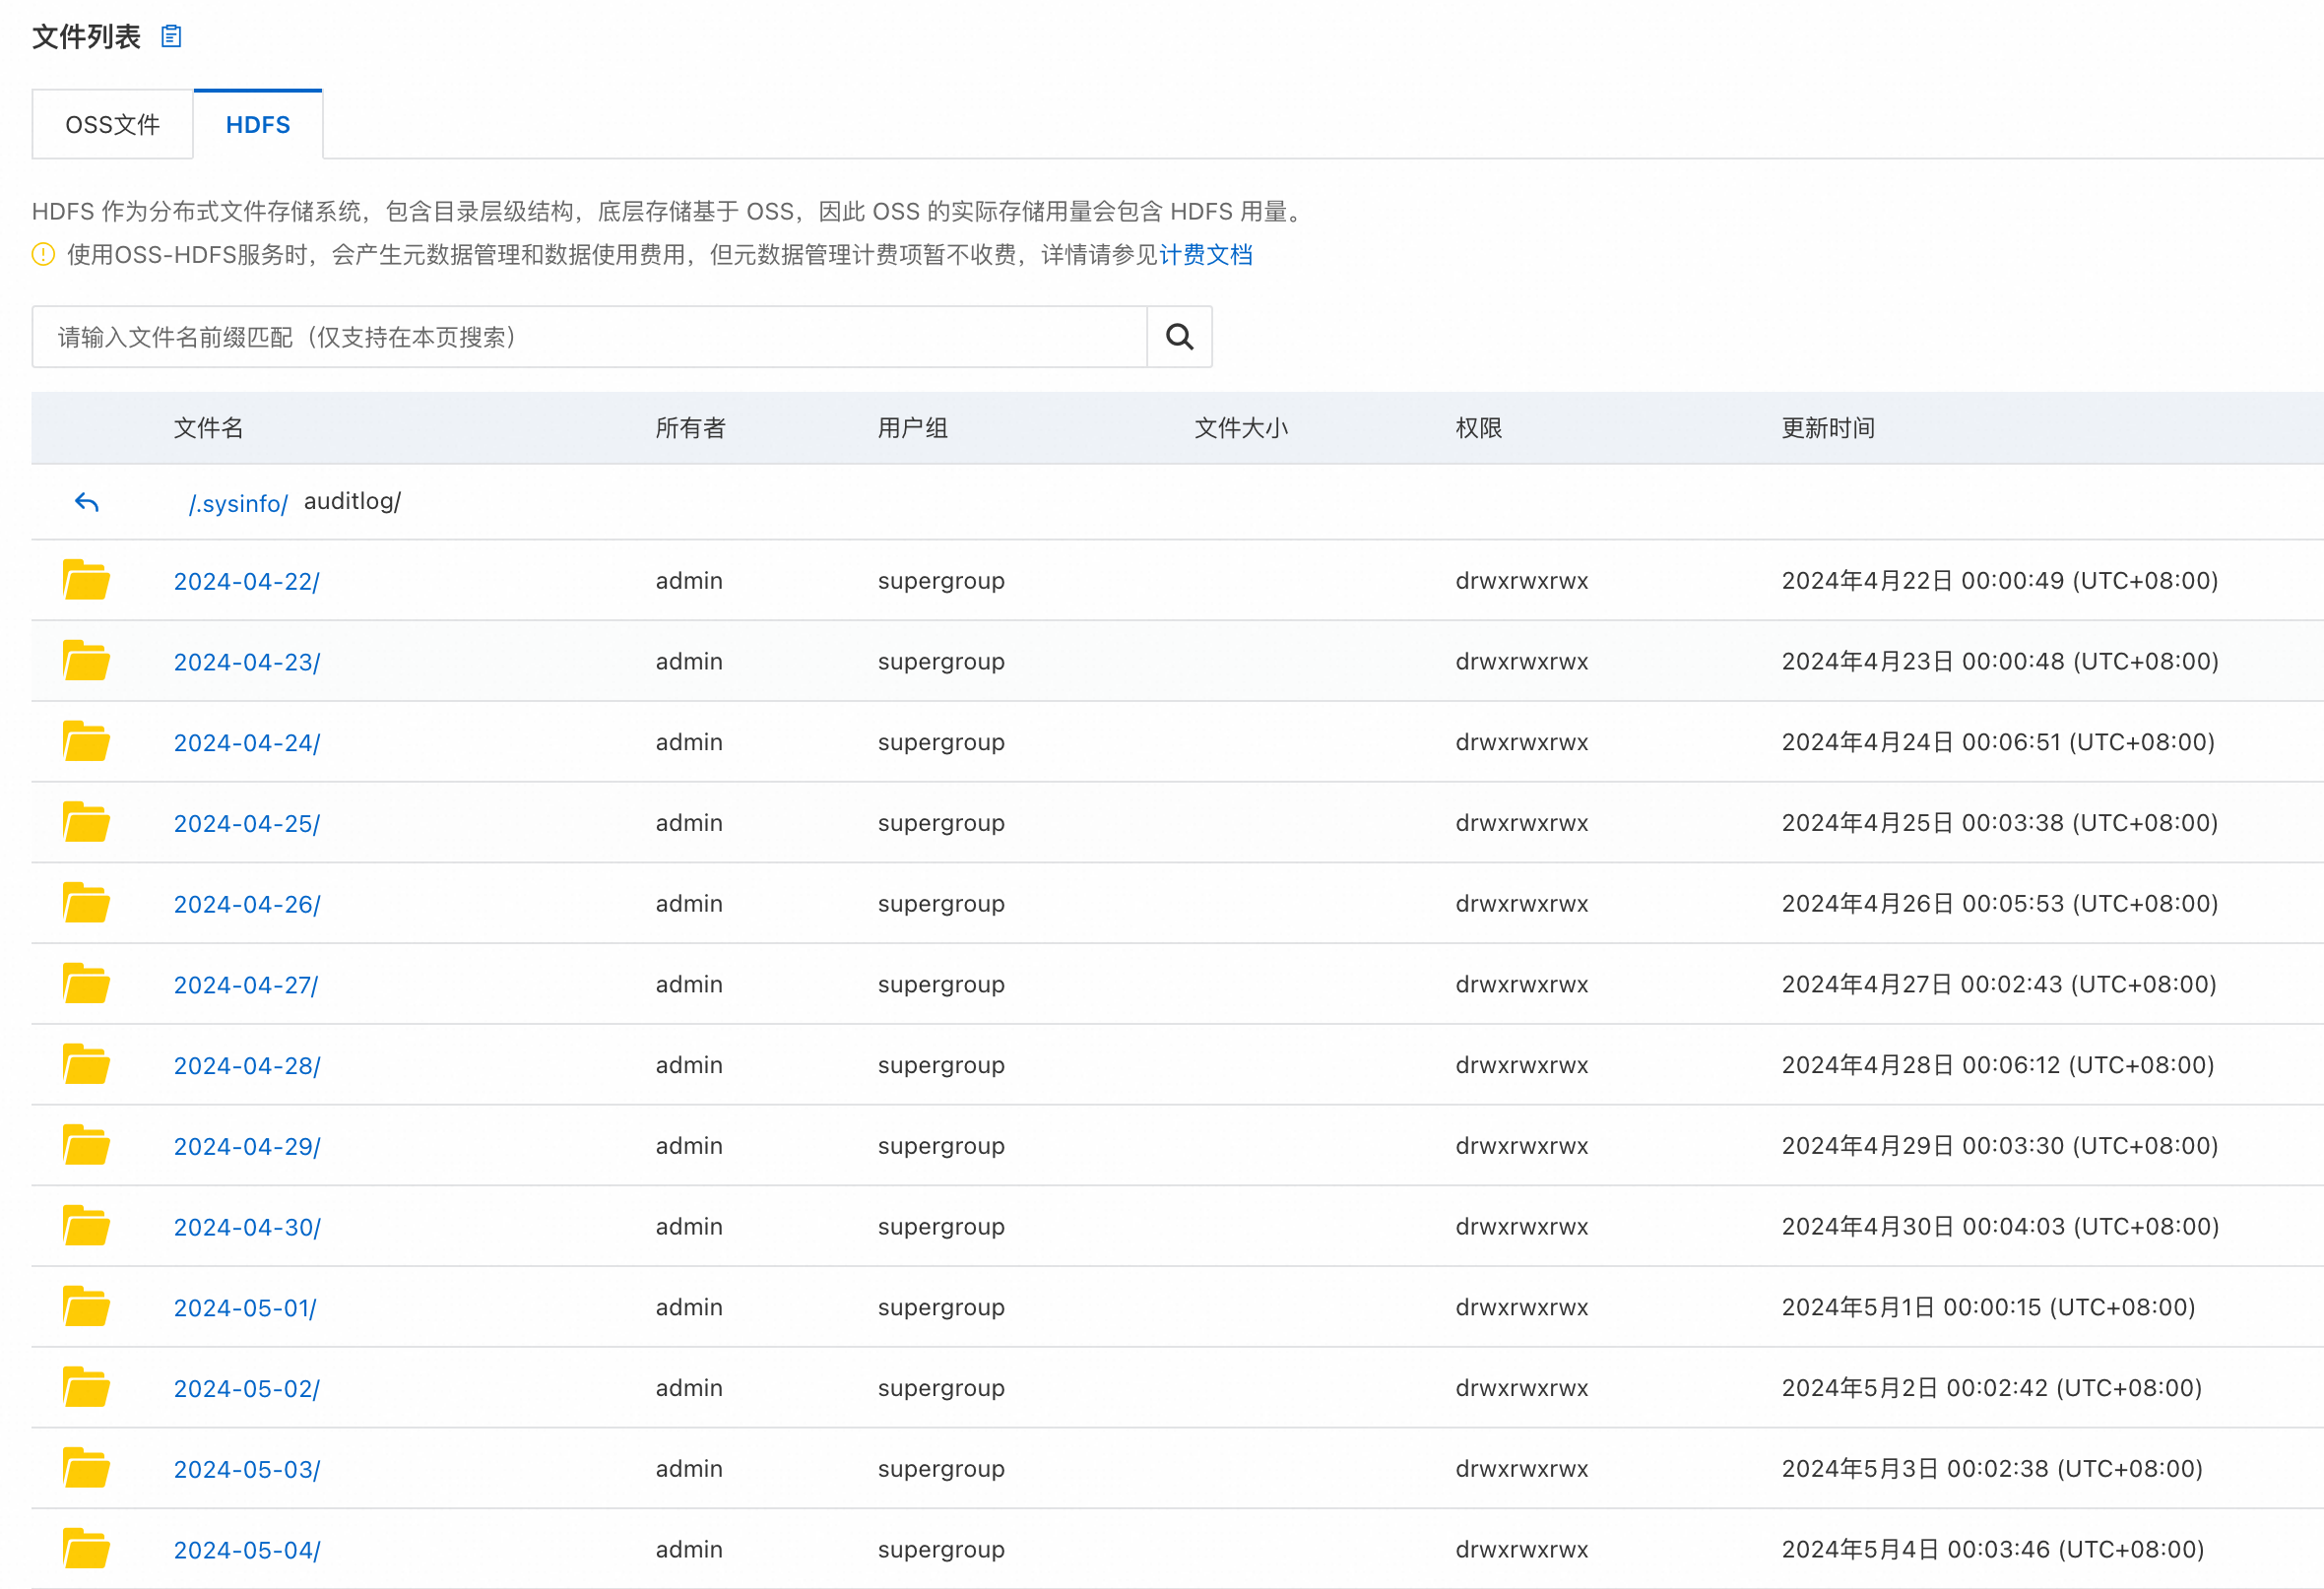Viewport: 2324px width, 1589px height.
Task: Click the folder icon next to 2024-05-04/
Action: pyautogui.click(x=86, y=1548)
